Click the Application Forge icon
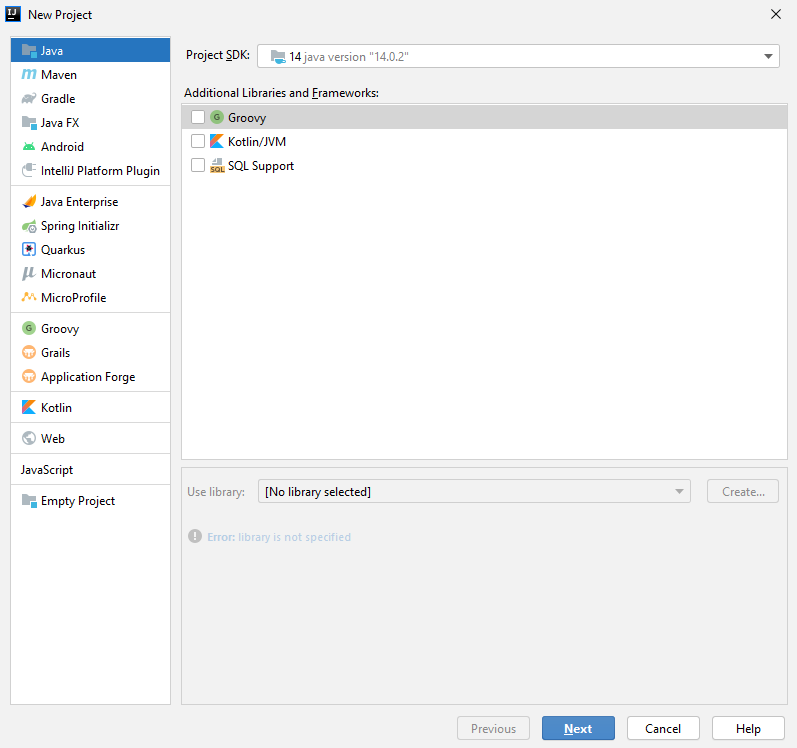The height and width of the screenshot is (748, 797). pyautogui.click(x=29, y=377)
